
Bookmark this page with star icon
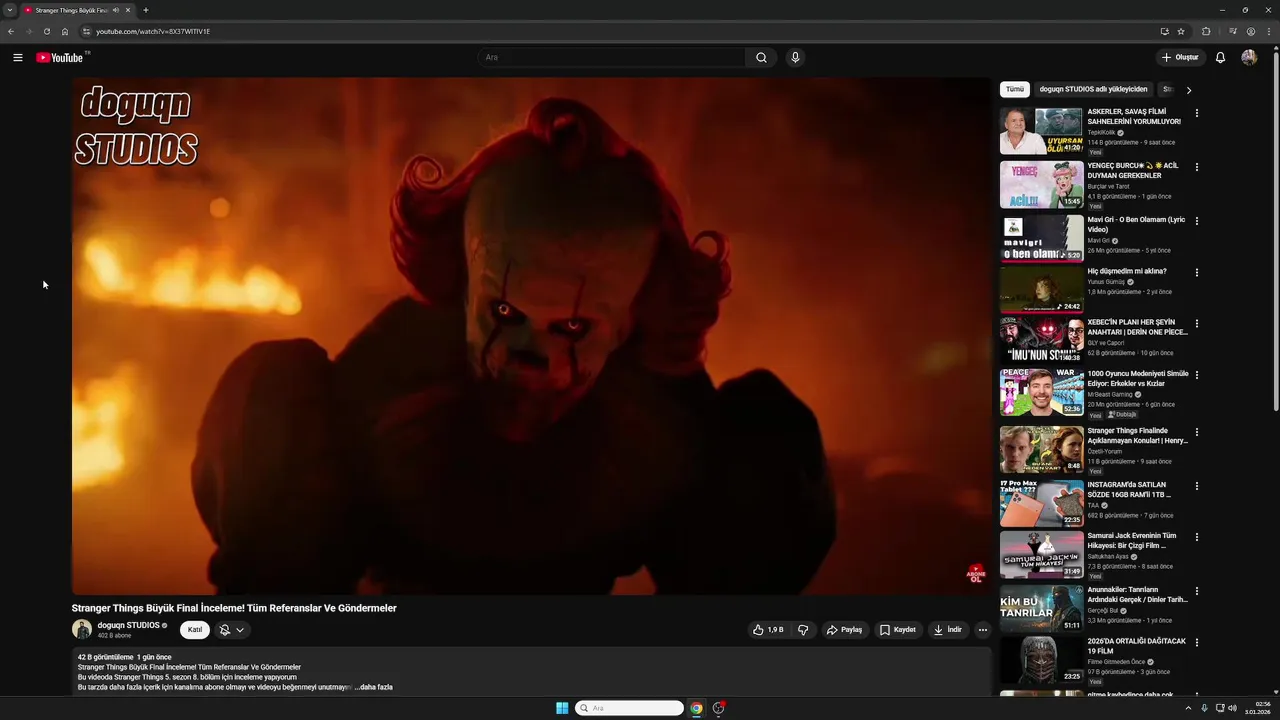[x=1181, y=31]
